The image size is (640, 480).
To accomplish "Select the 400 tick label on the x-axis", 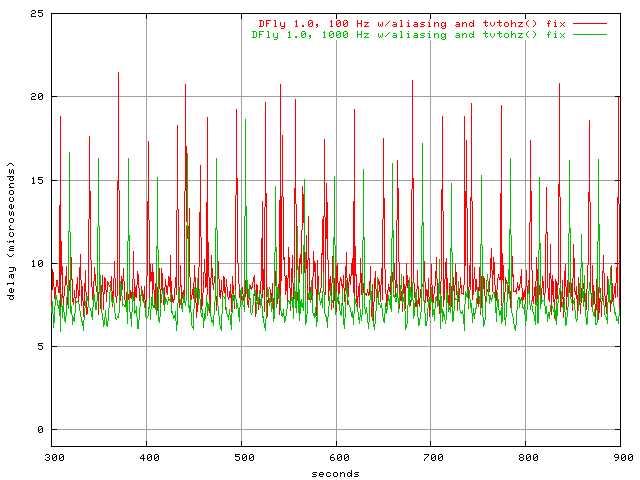I will (147, 457).
